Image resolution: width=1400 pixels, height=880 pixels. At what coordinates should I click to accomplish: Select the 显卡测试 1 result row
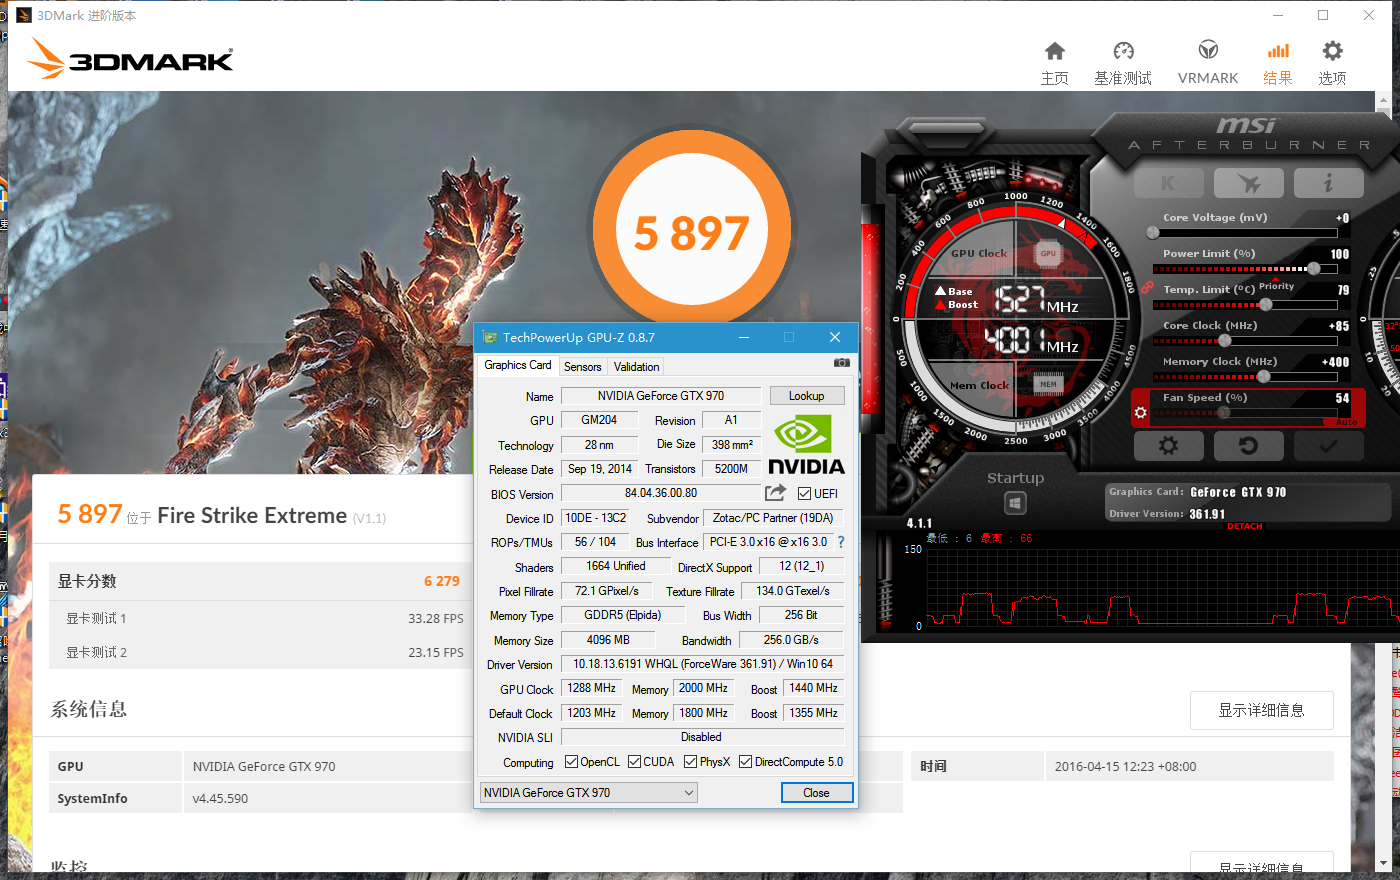pyautogui.click(x=259, y=618)
